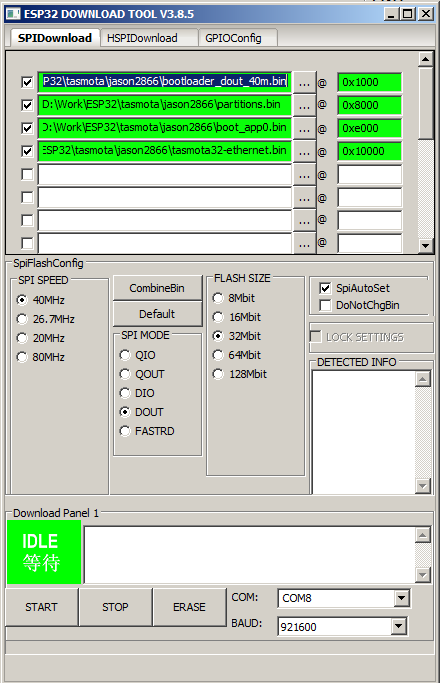Open the BAUD rate dropdown showing 921600
Viewport: 440px width, 683px height.
pyautogui.click(x=398, y=627)
